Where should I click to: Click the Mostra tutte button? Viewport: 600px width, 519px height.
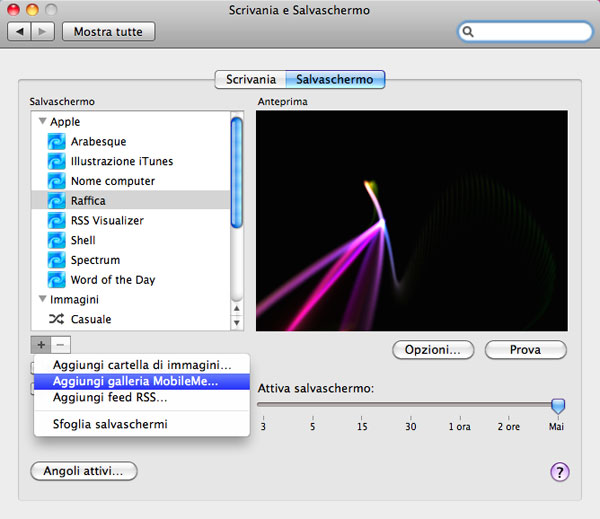[x=108, y=31]
